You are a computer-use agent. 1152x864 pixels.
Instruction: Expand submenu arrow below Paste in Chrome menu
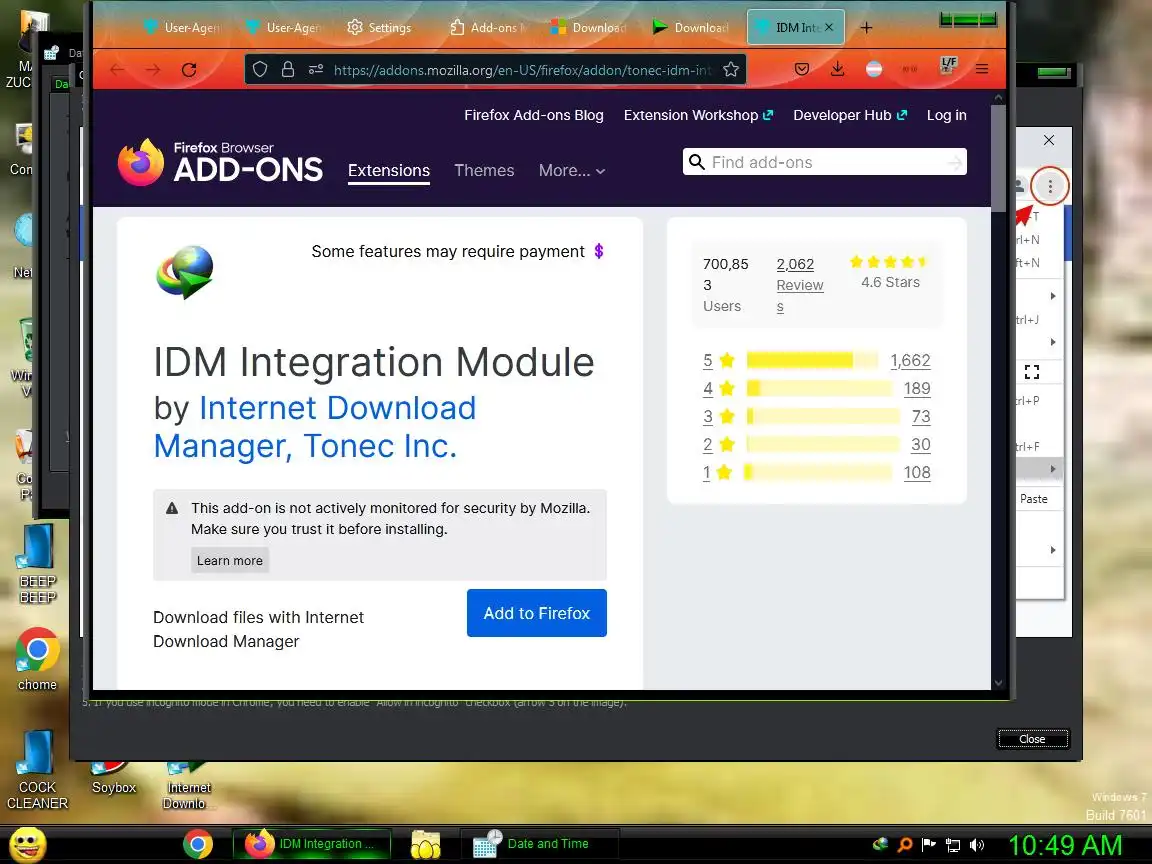(1053, 550)
